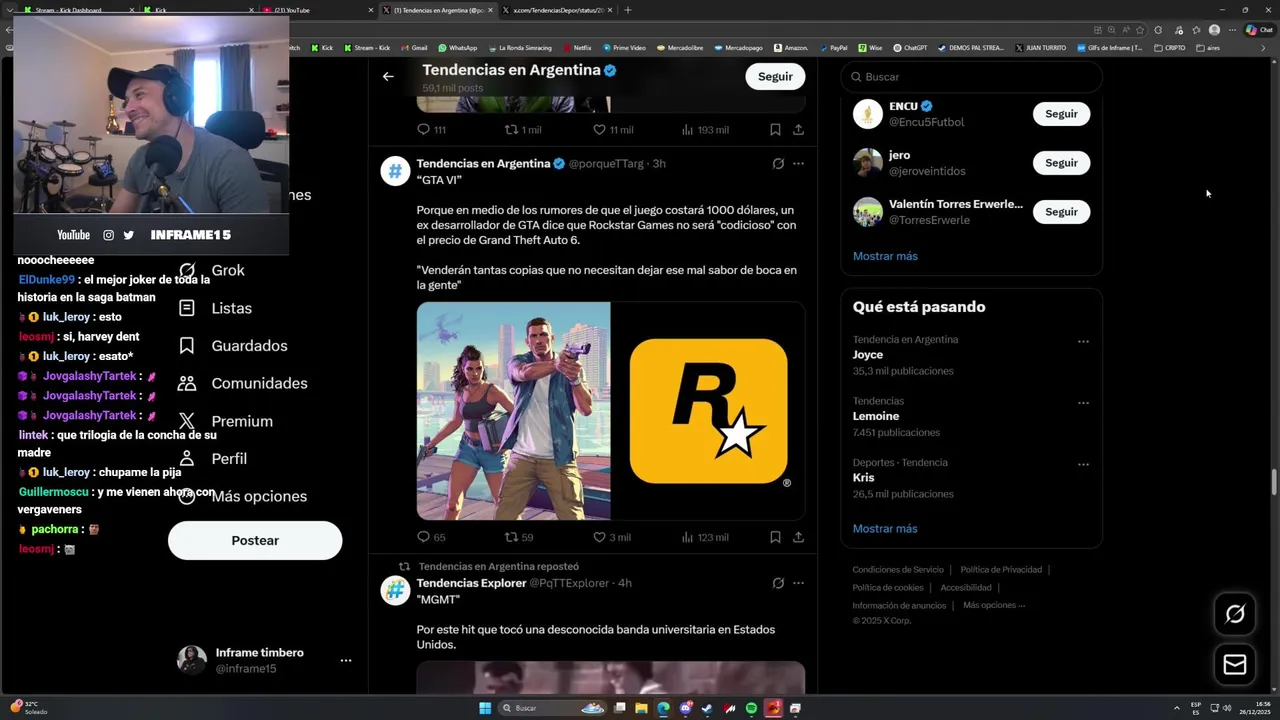
Task: Like the upper post with 11 mil likes
Action: tap(599, 130)
